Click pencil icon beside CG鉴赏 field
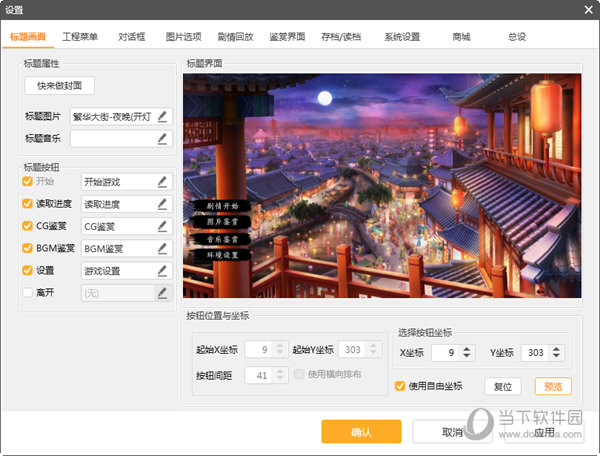Viewport: 600px width, 456px height. pyautogui.click(x=162, y=226)
